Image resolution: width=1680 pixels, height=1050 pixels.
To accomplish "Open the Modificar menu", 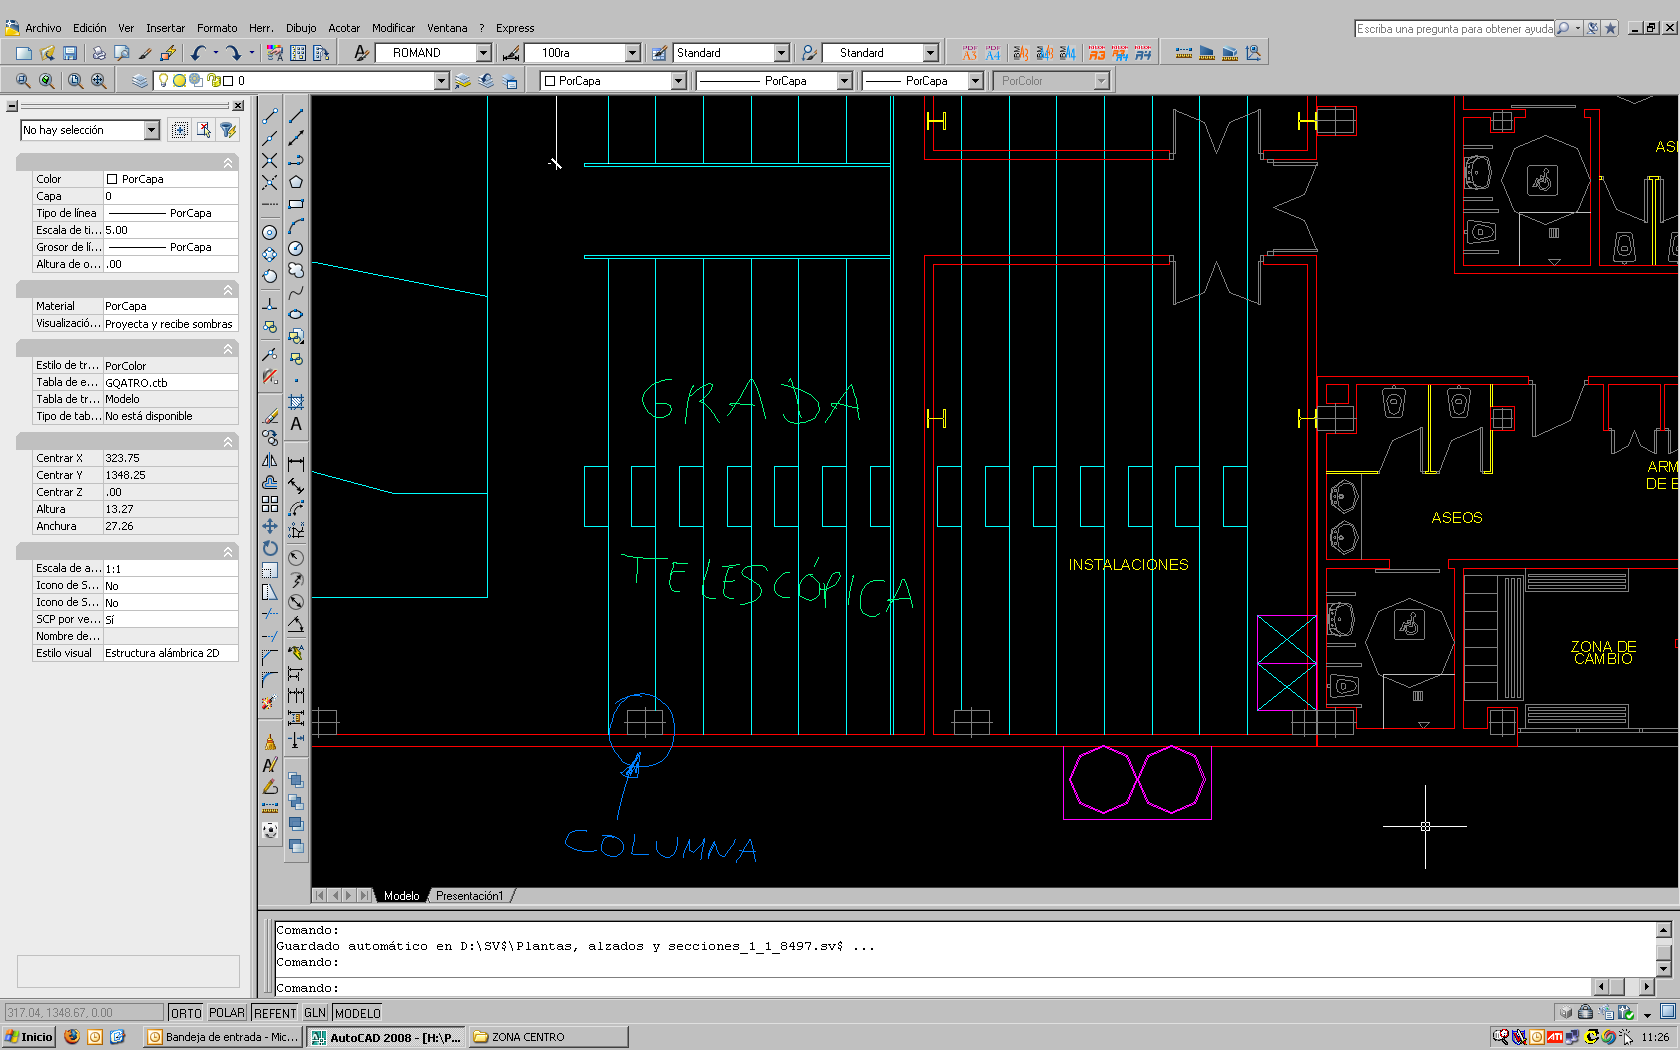I will coord(394,28).
